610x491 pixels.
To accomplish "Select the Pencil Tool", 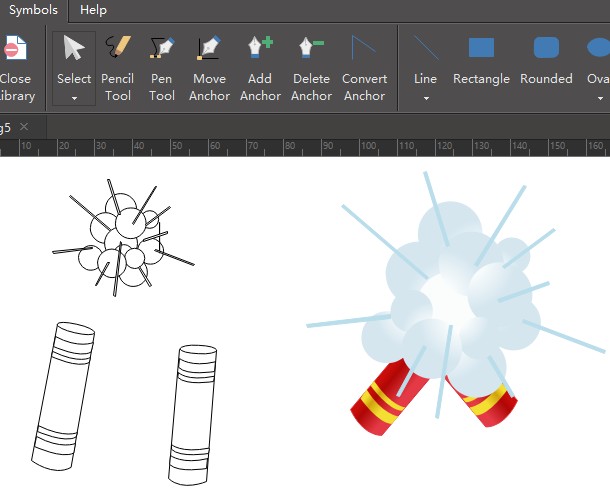I will click(x=117, y=66).
